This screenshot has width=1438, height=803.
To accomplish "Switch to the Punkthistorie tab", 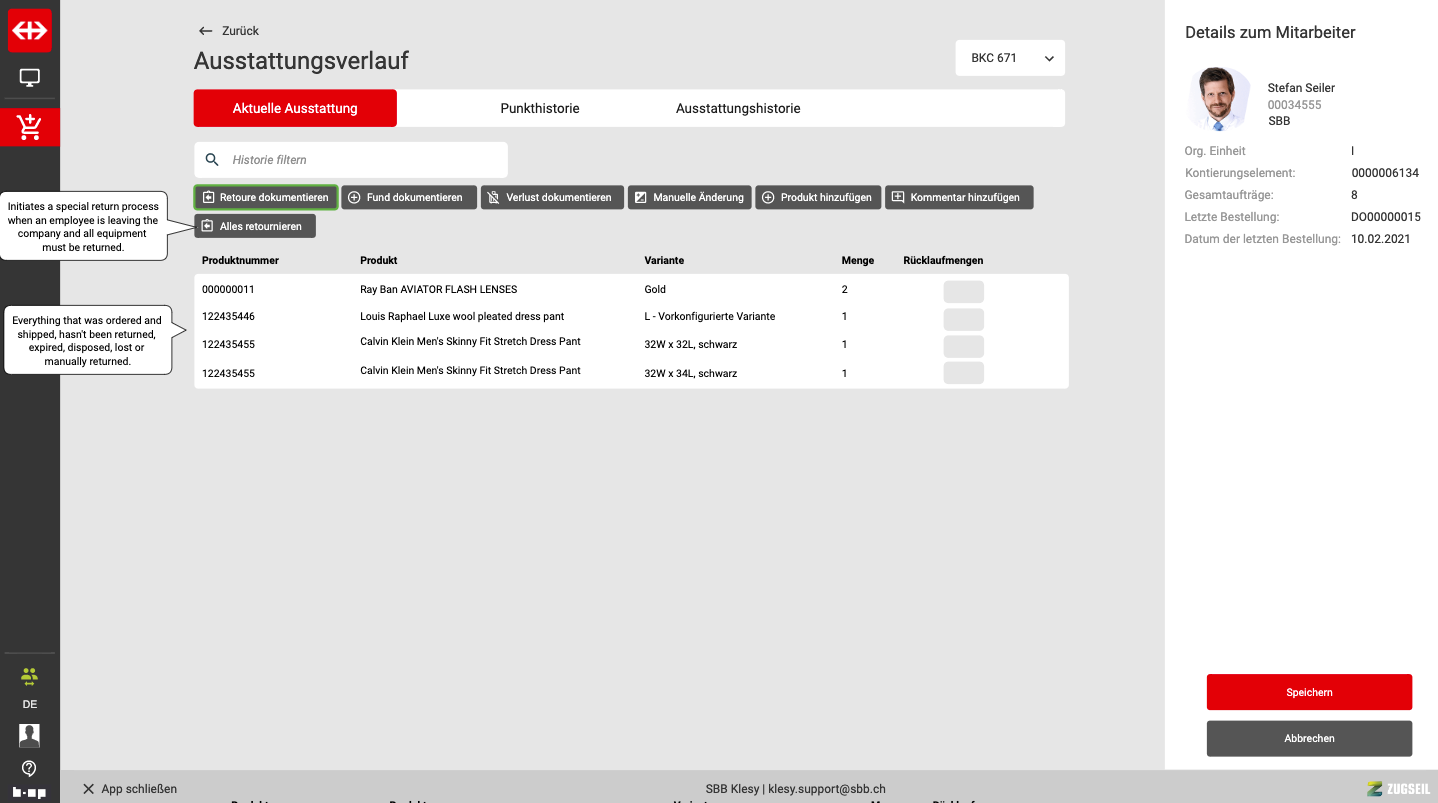I will 540,108.
